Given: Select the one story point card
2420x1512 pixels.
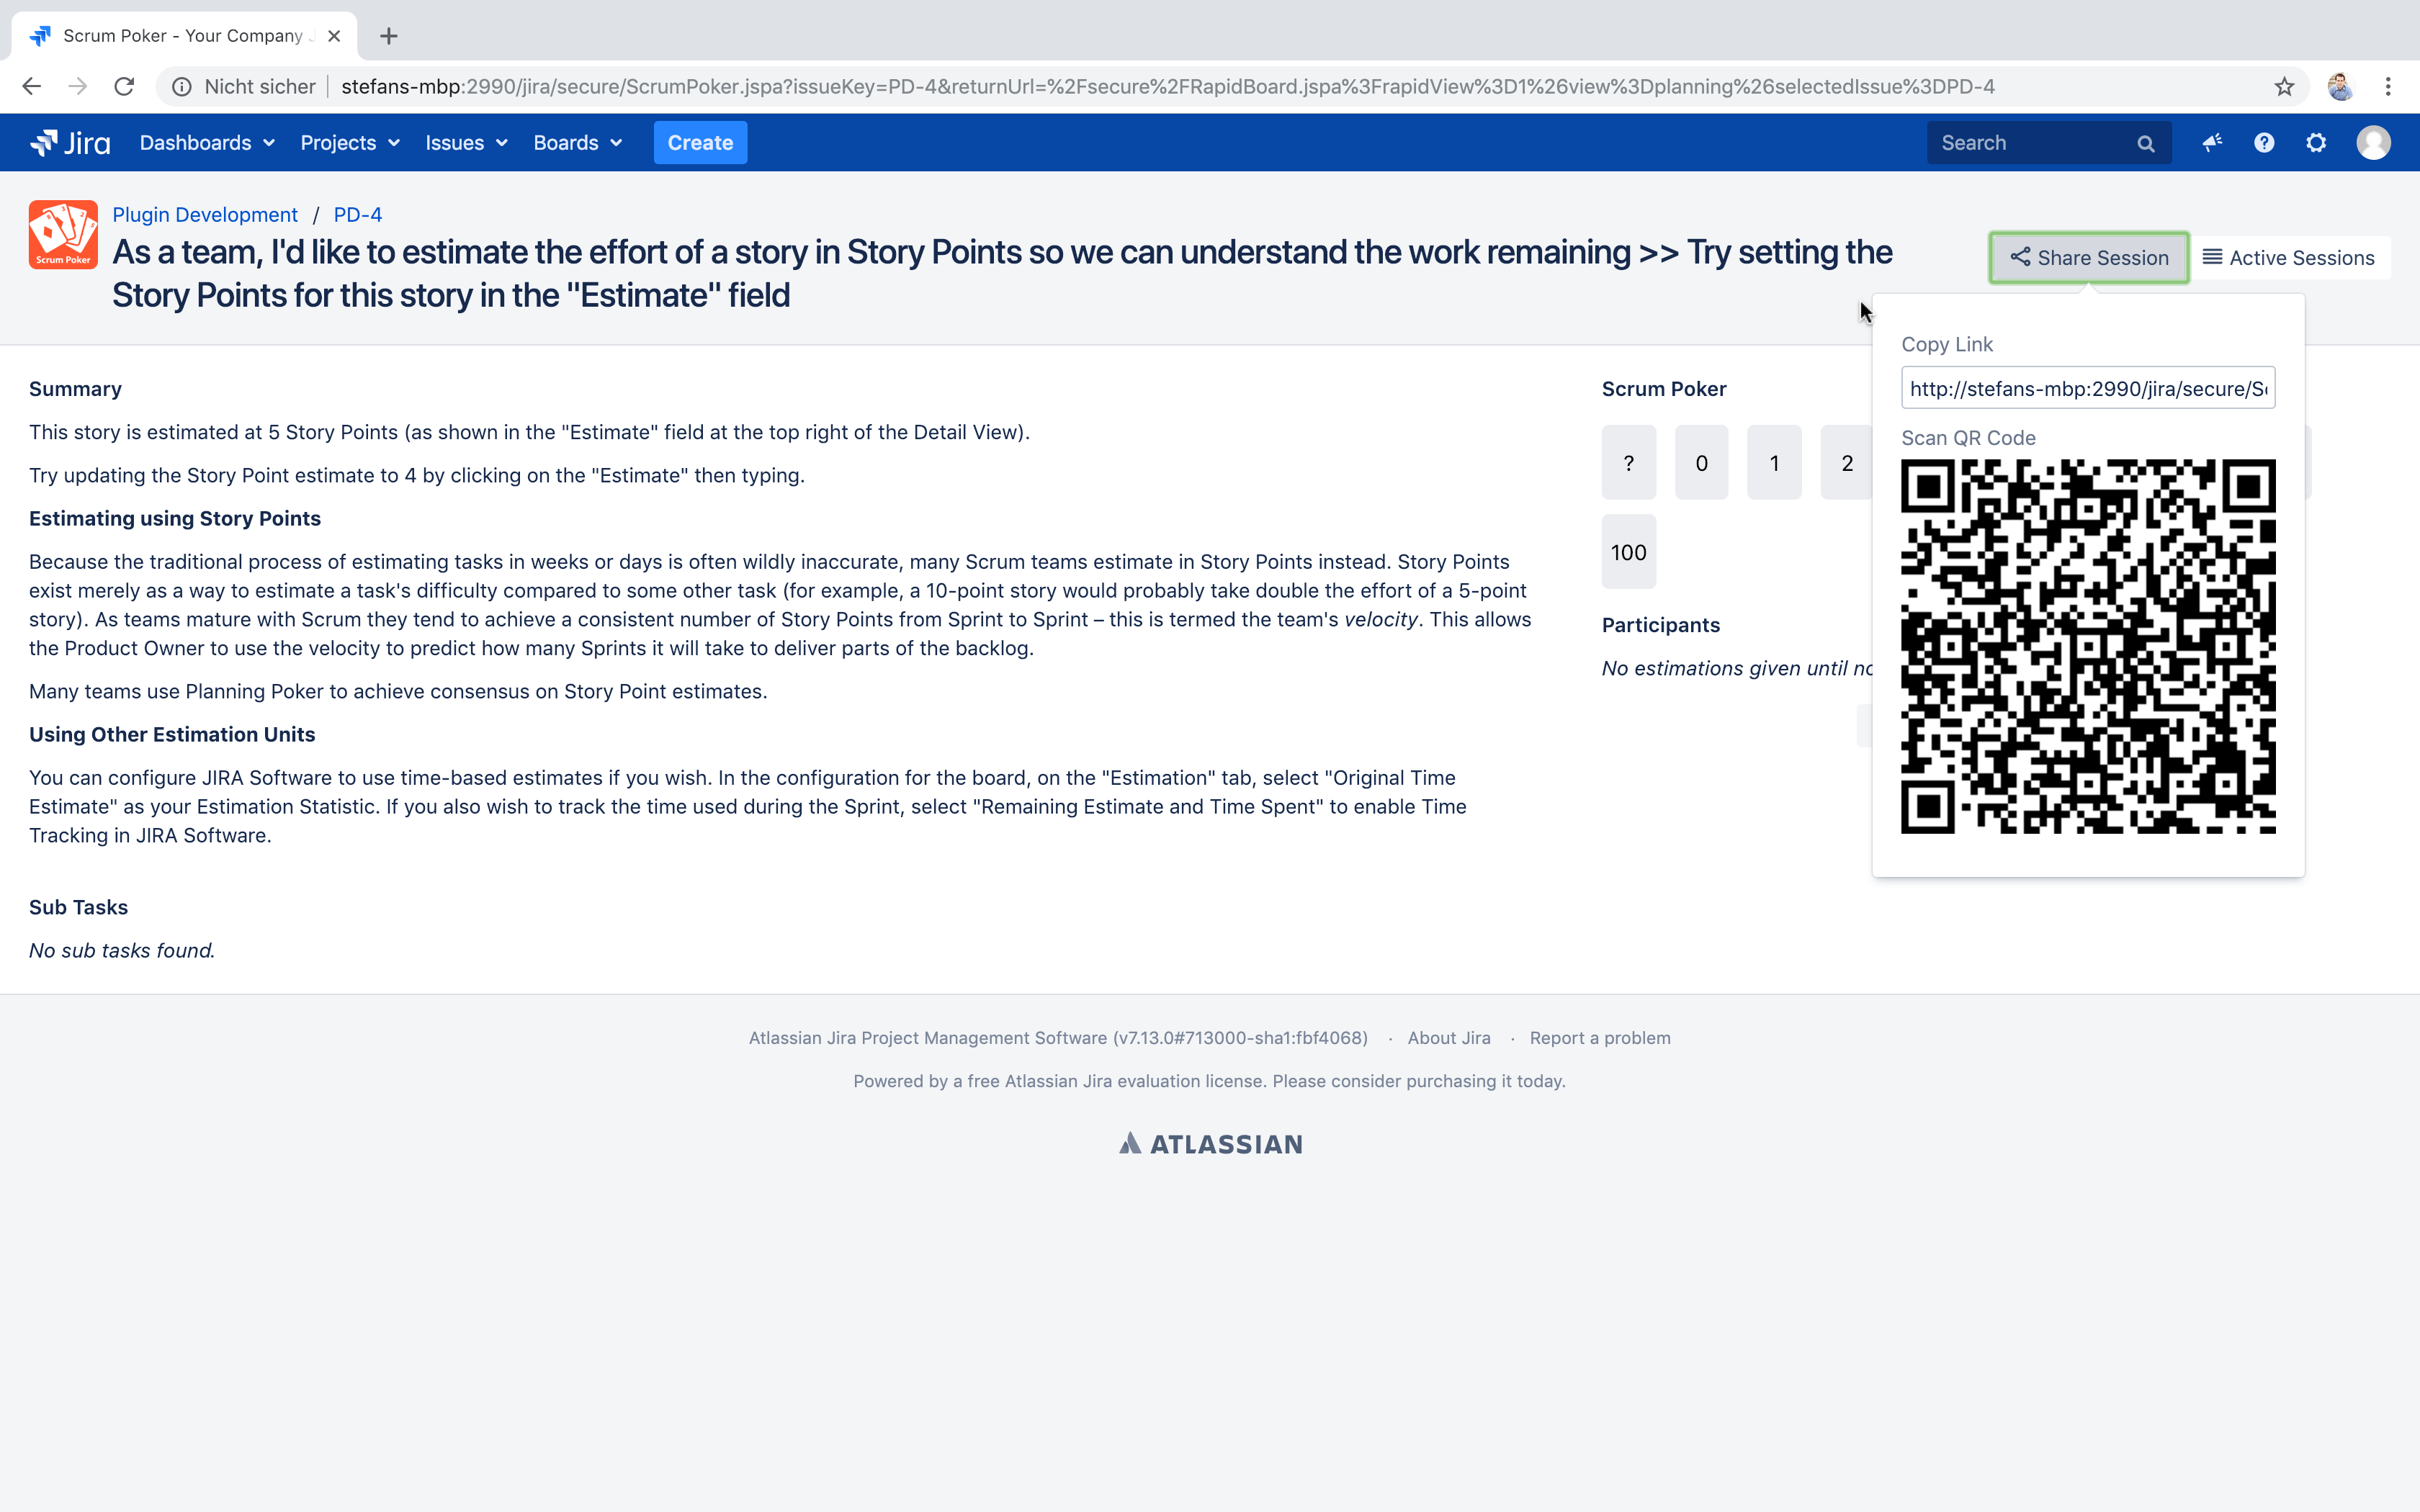Looking at the screenshot, I should tap(1774, 462).
